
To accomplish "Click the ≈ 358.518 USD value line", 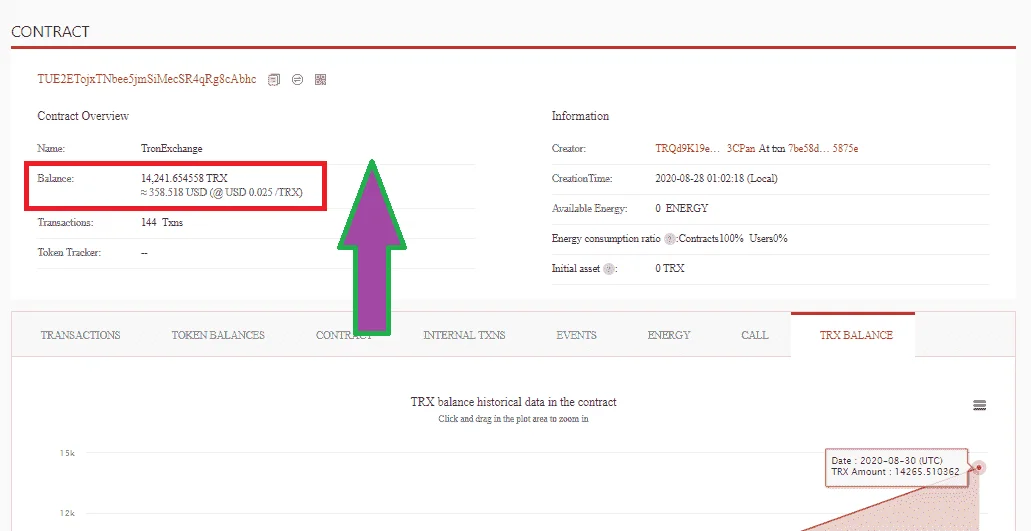I will (222, 193).
